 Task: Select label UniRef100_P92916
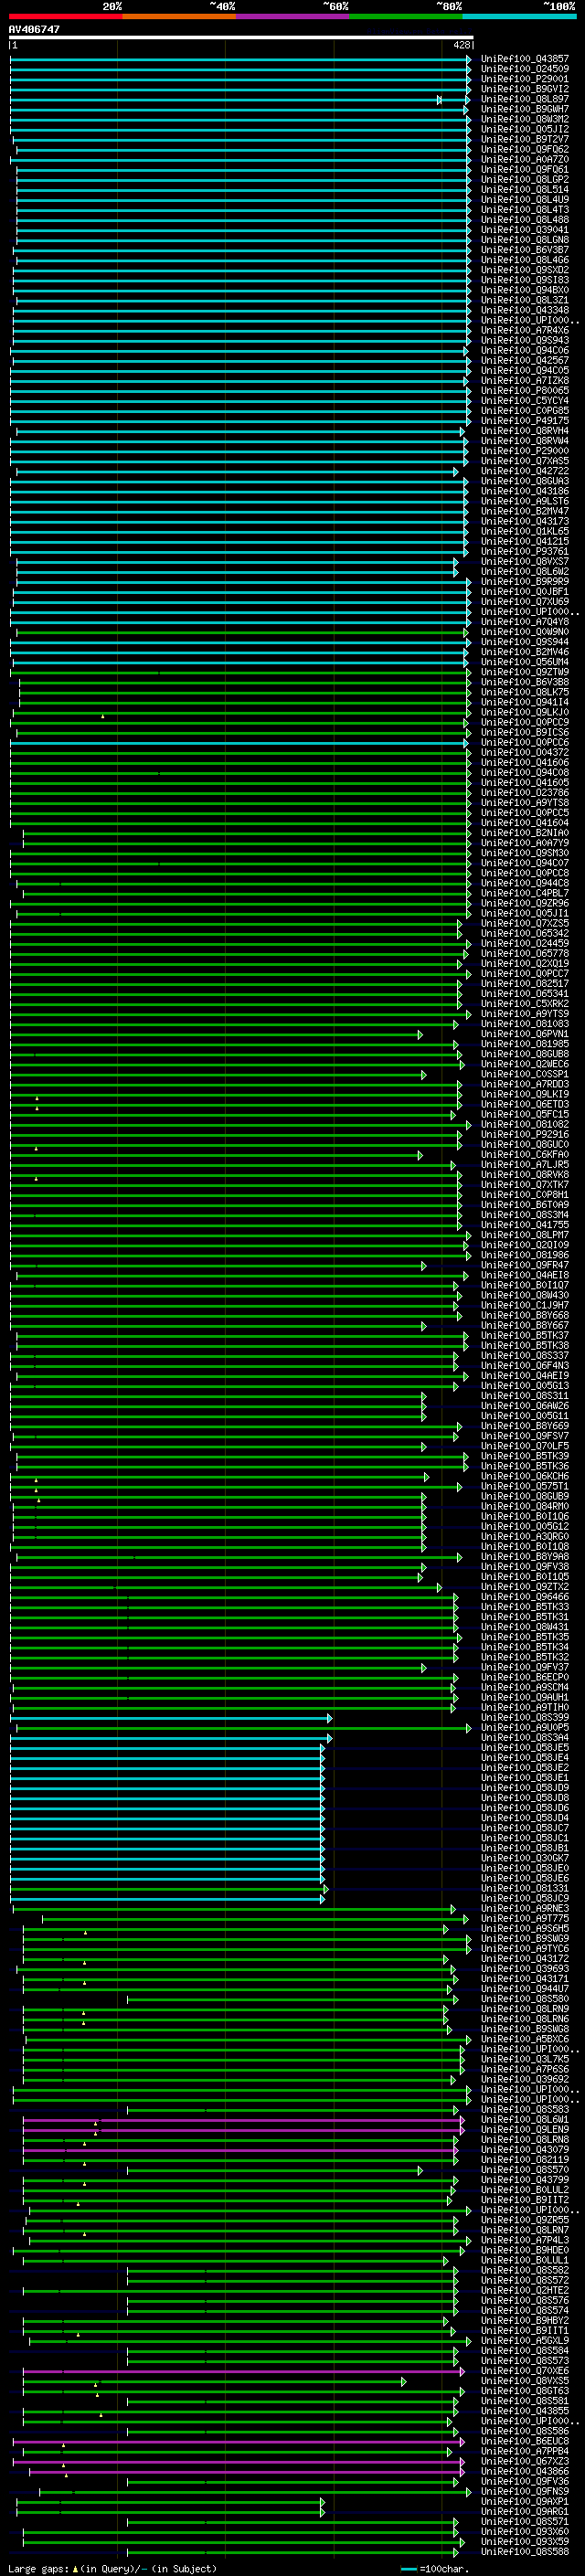(x=524, y=1135)
